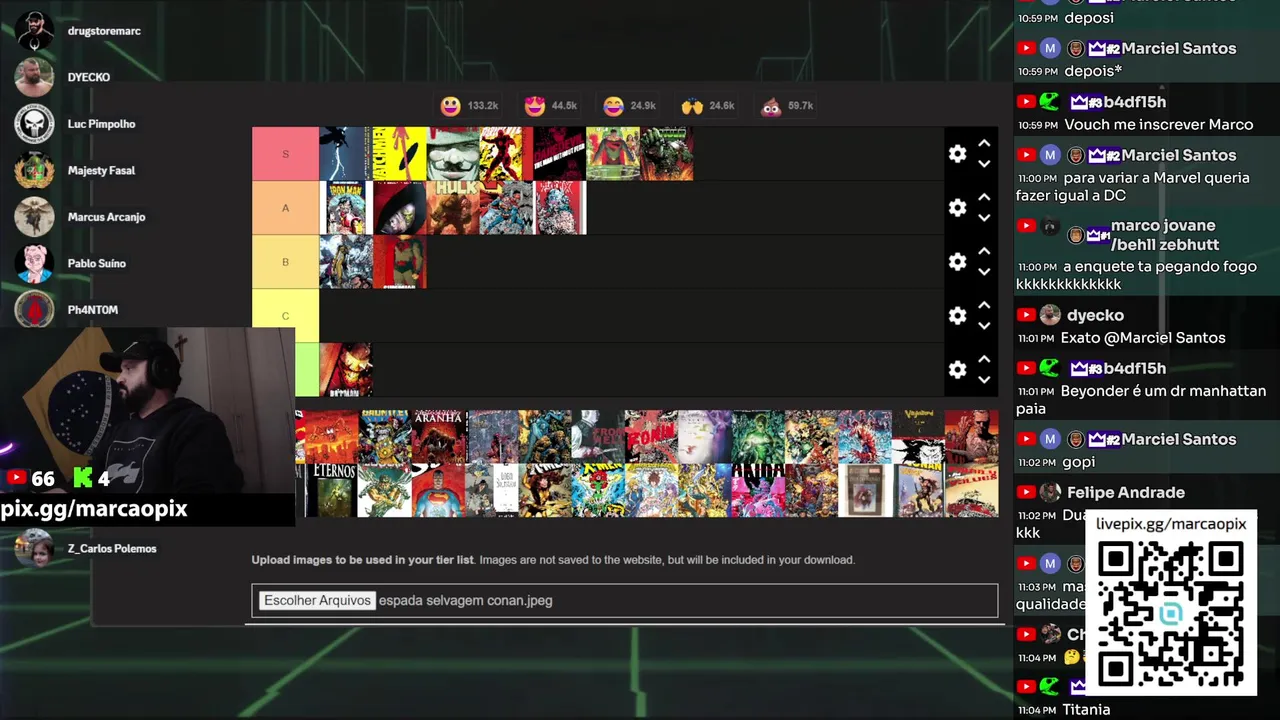Click the pix.gg/marcaopix overlay under the webcam
Viewport: 1280px width, 720px height.
click(94, 508)
